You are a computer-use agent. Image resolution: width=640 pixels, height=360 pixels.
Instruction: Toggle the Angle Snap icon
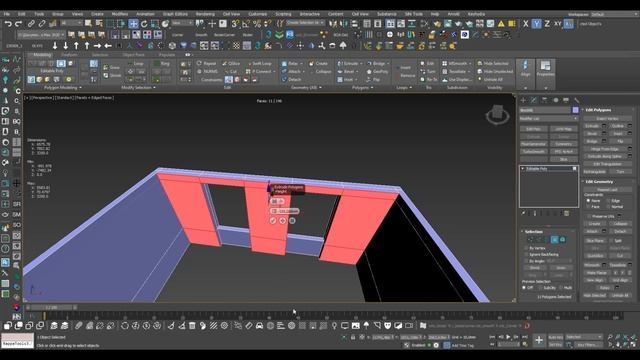(246, 24)
